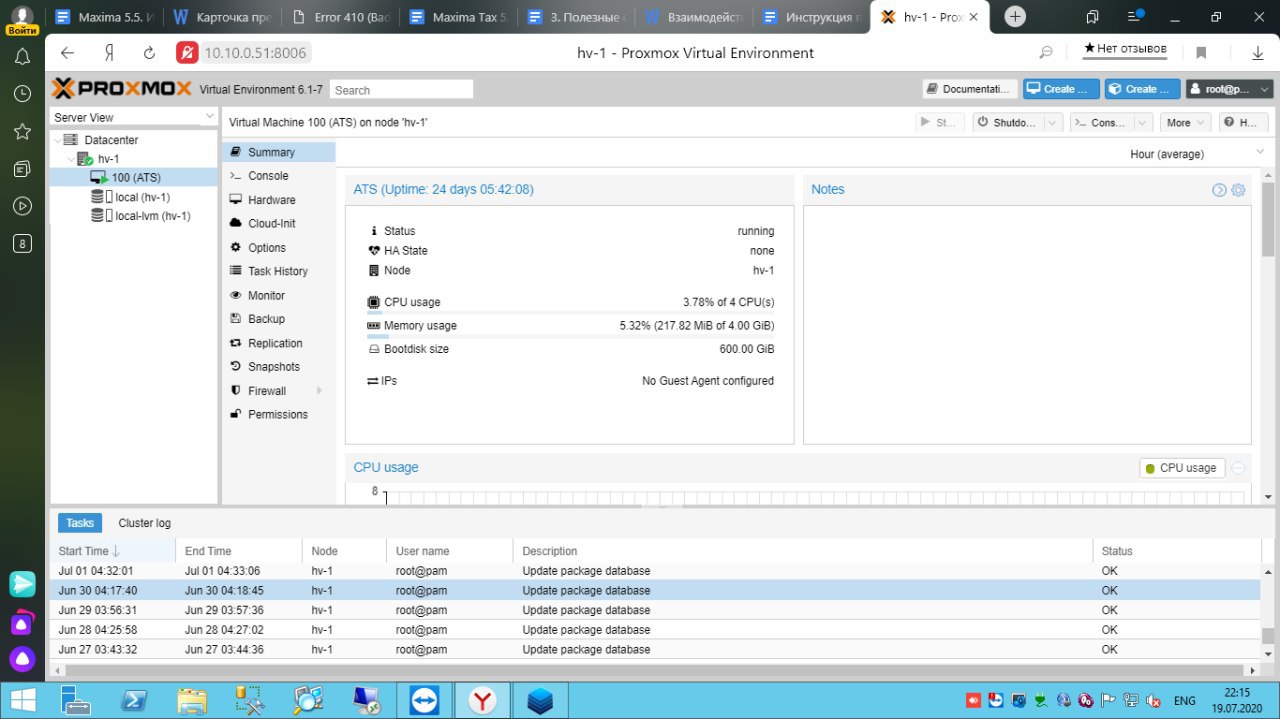Open the browser notifications bell
Screen dimensions: 1280x719
click(22, 57)
